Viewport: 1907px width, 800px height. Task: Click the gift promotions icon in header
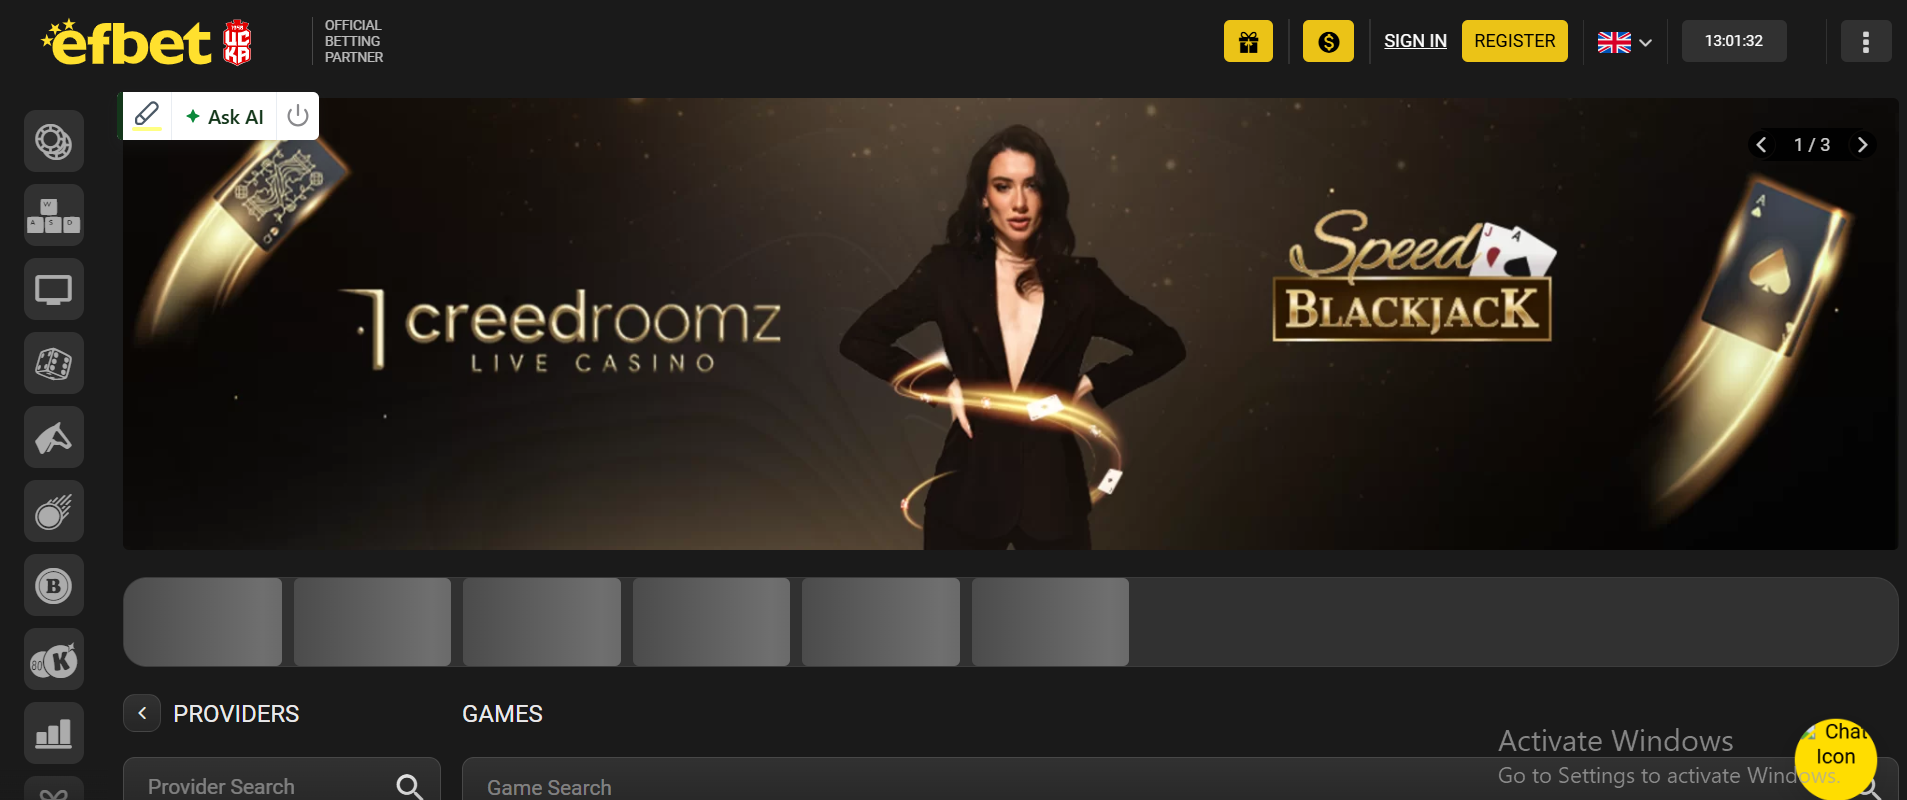point(1248,41)
